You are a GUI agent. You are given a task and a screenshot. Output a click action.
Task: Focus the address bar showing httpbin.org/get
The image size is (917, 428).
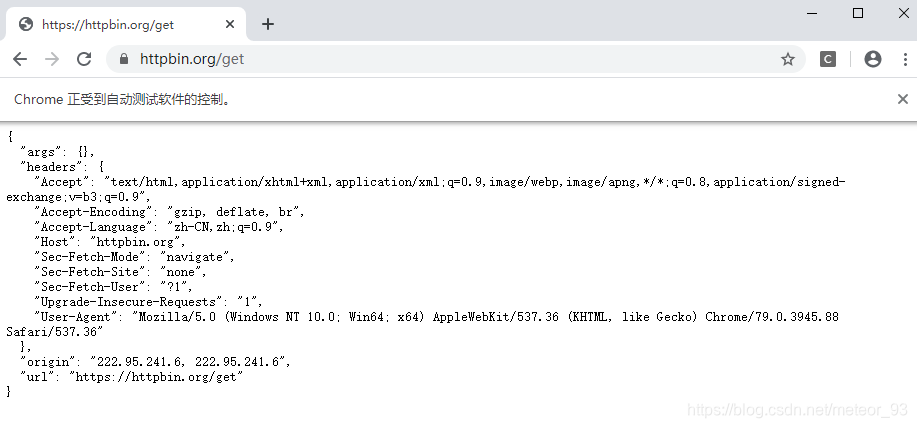point(456,59)
